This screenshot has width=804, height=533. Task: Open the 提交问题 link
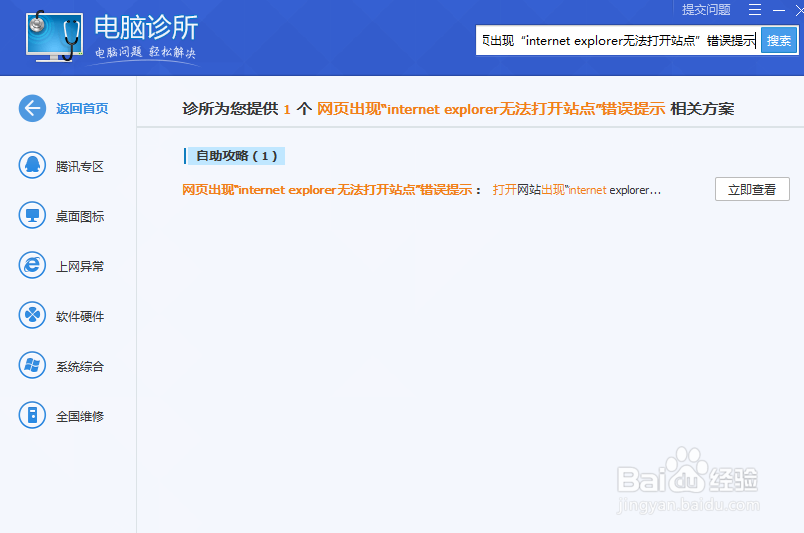[x=706, y=9]
